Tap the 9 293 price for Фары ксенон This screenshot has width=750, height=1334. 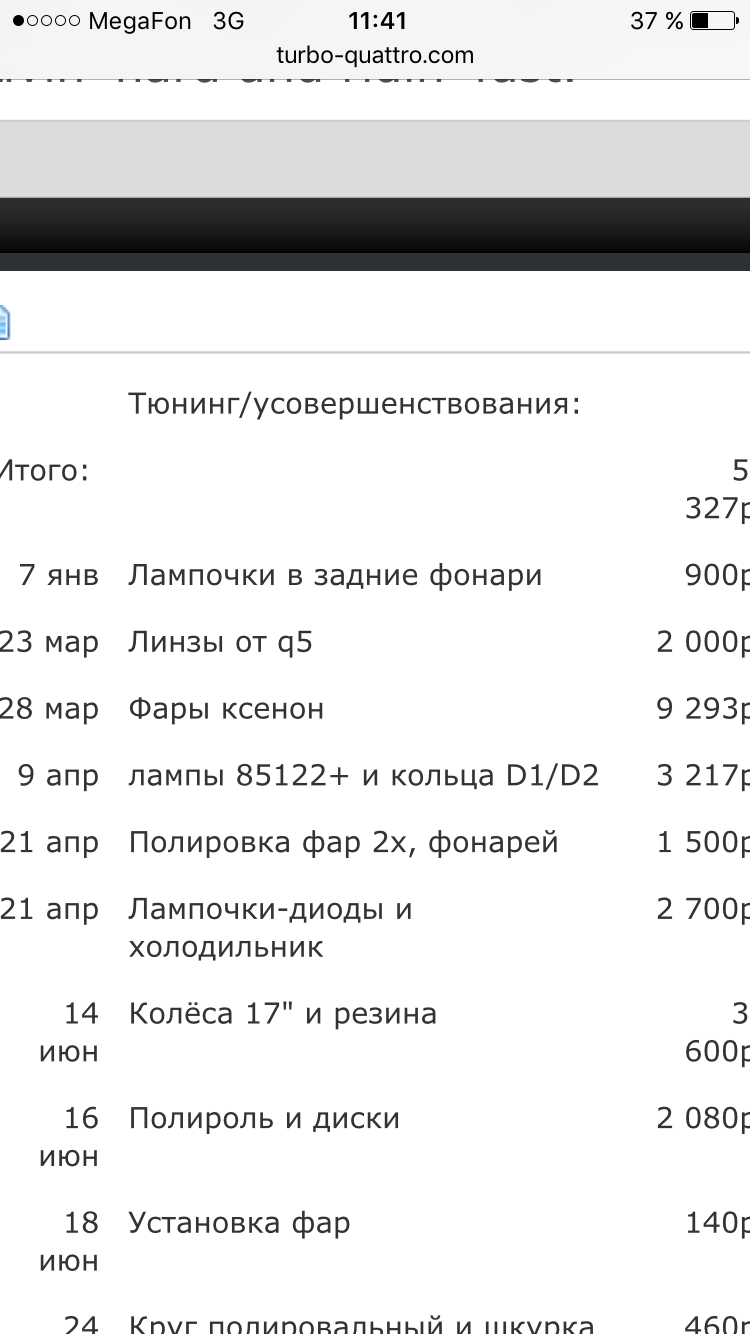click(x=702, y=709)
